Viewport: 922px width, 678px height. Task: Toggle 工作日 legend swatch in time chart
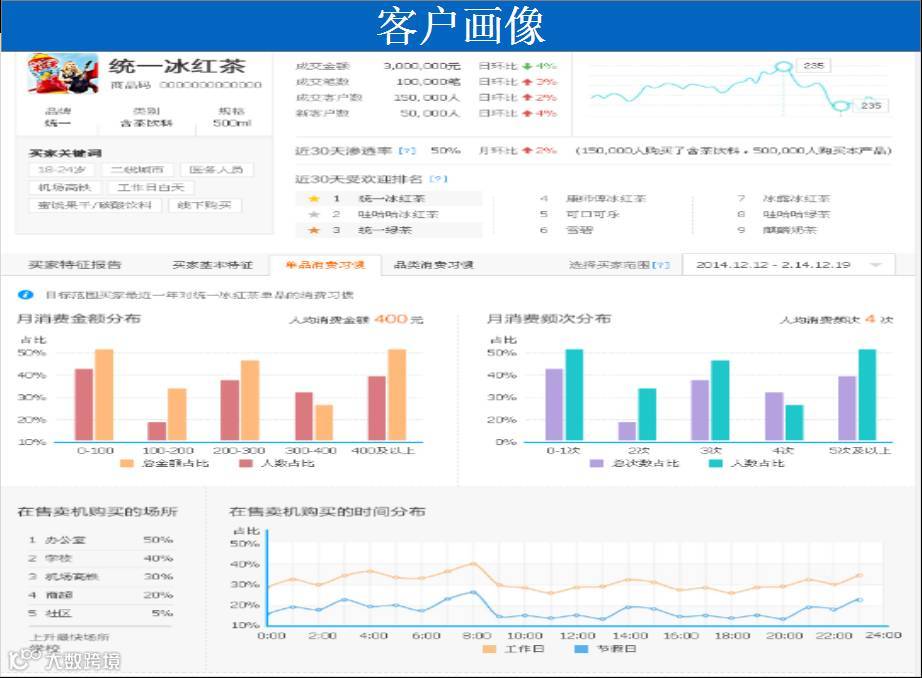[x=489, y=649]
